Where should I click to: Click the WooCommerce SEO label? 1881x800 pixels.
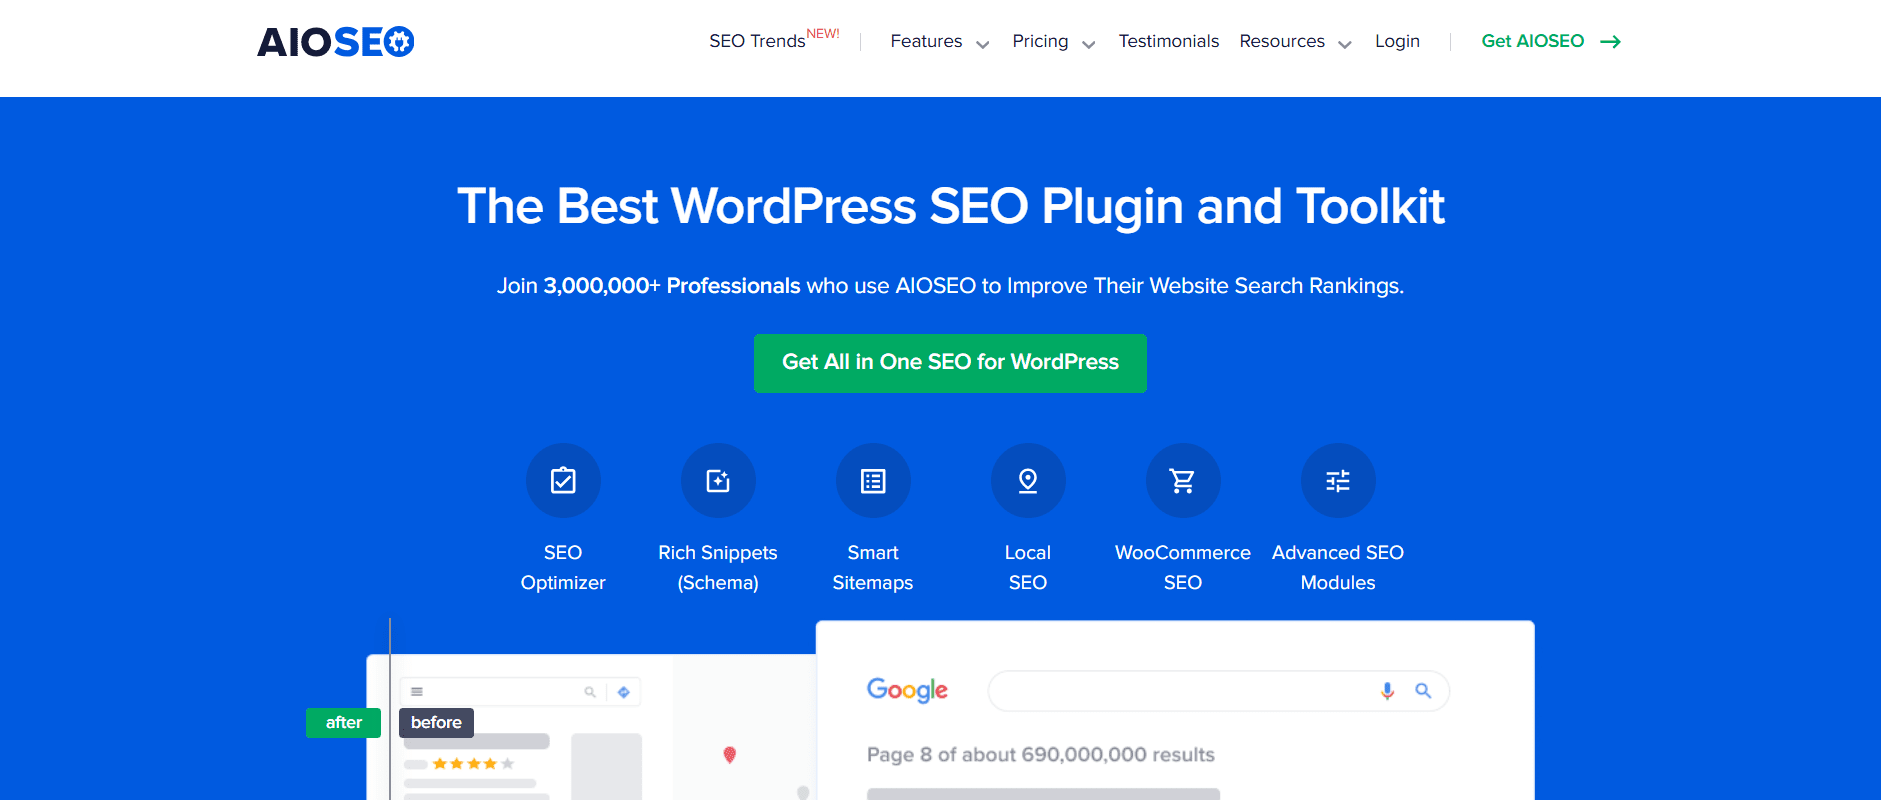click(1183, 567)
